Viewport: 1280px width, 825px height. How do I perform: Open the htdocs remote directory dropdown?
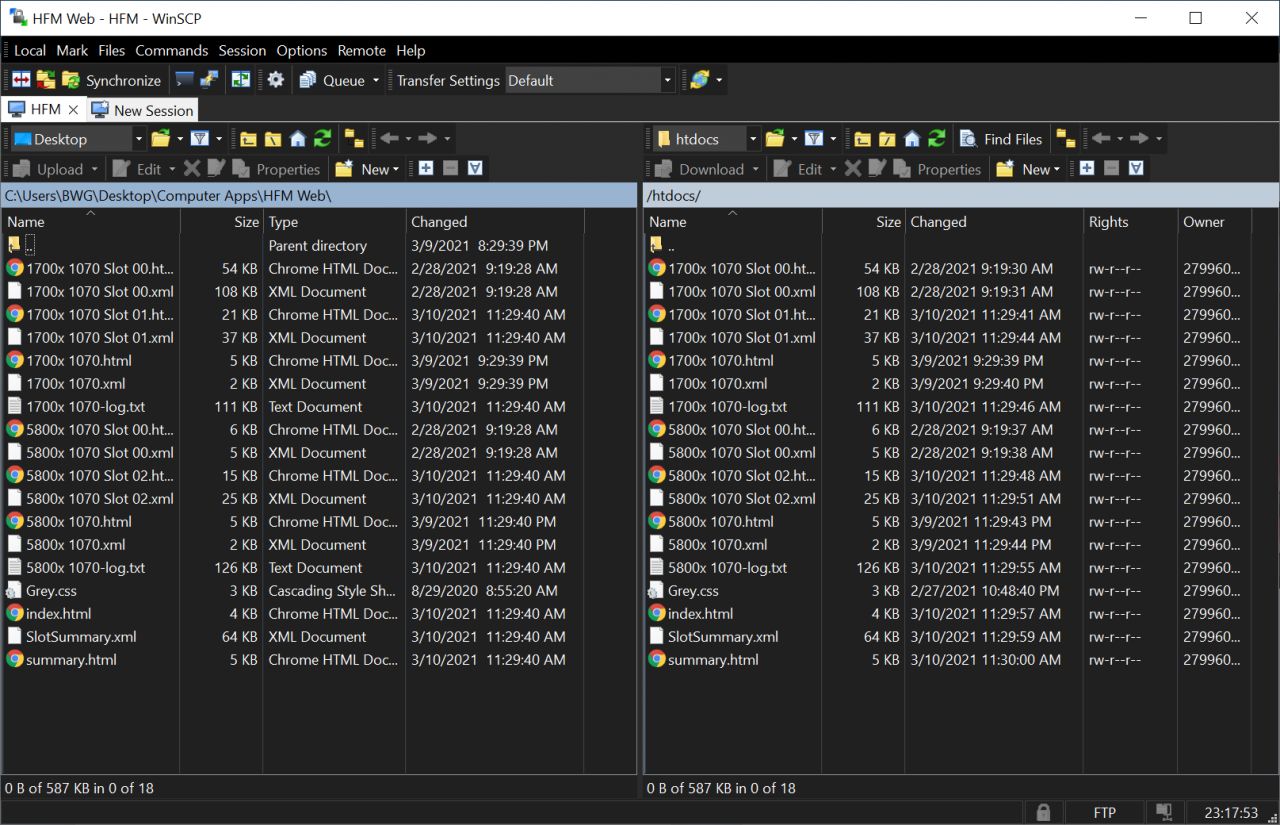751,139
